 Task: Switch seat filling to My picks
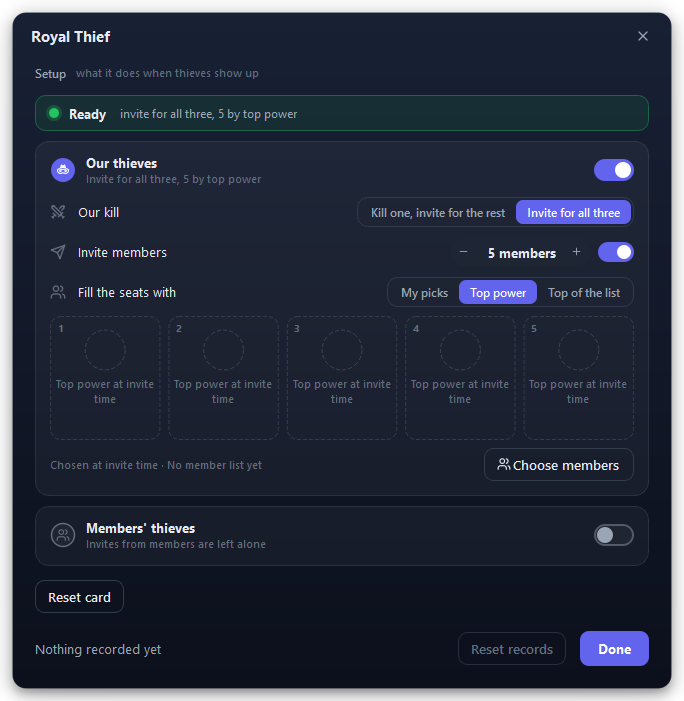coord(424,293)
